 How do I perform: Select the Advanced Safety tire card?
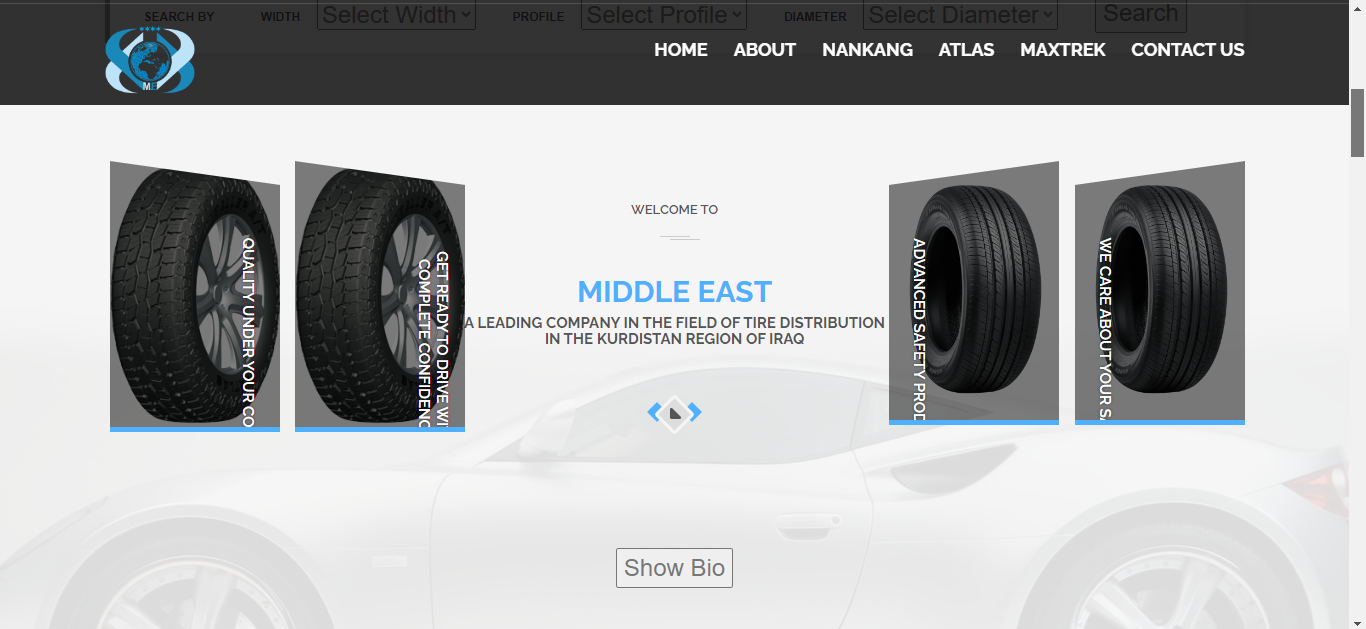(x=974, y=293)
